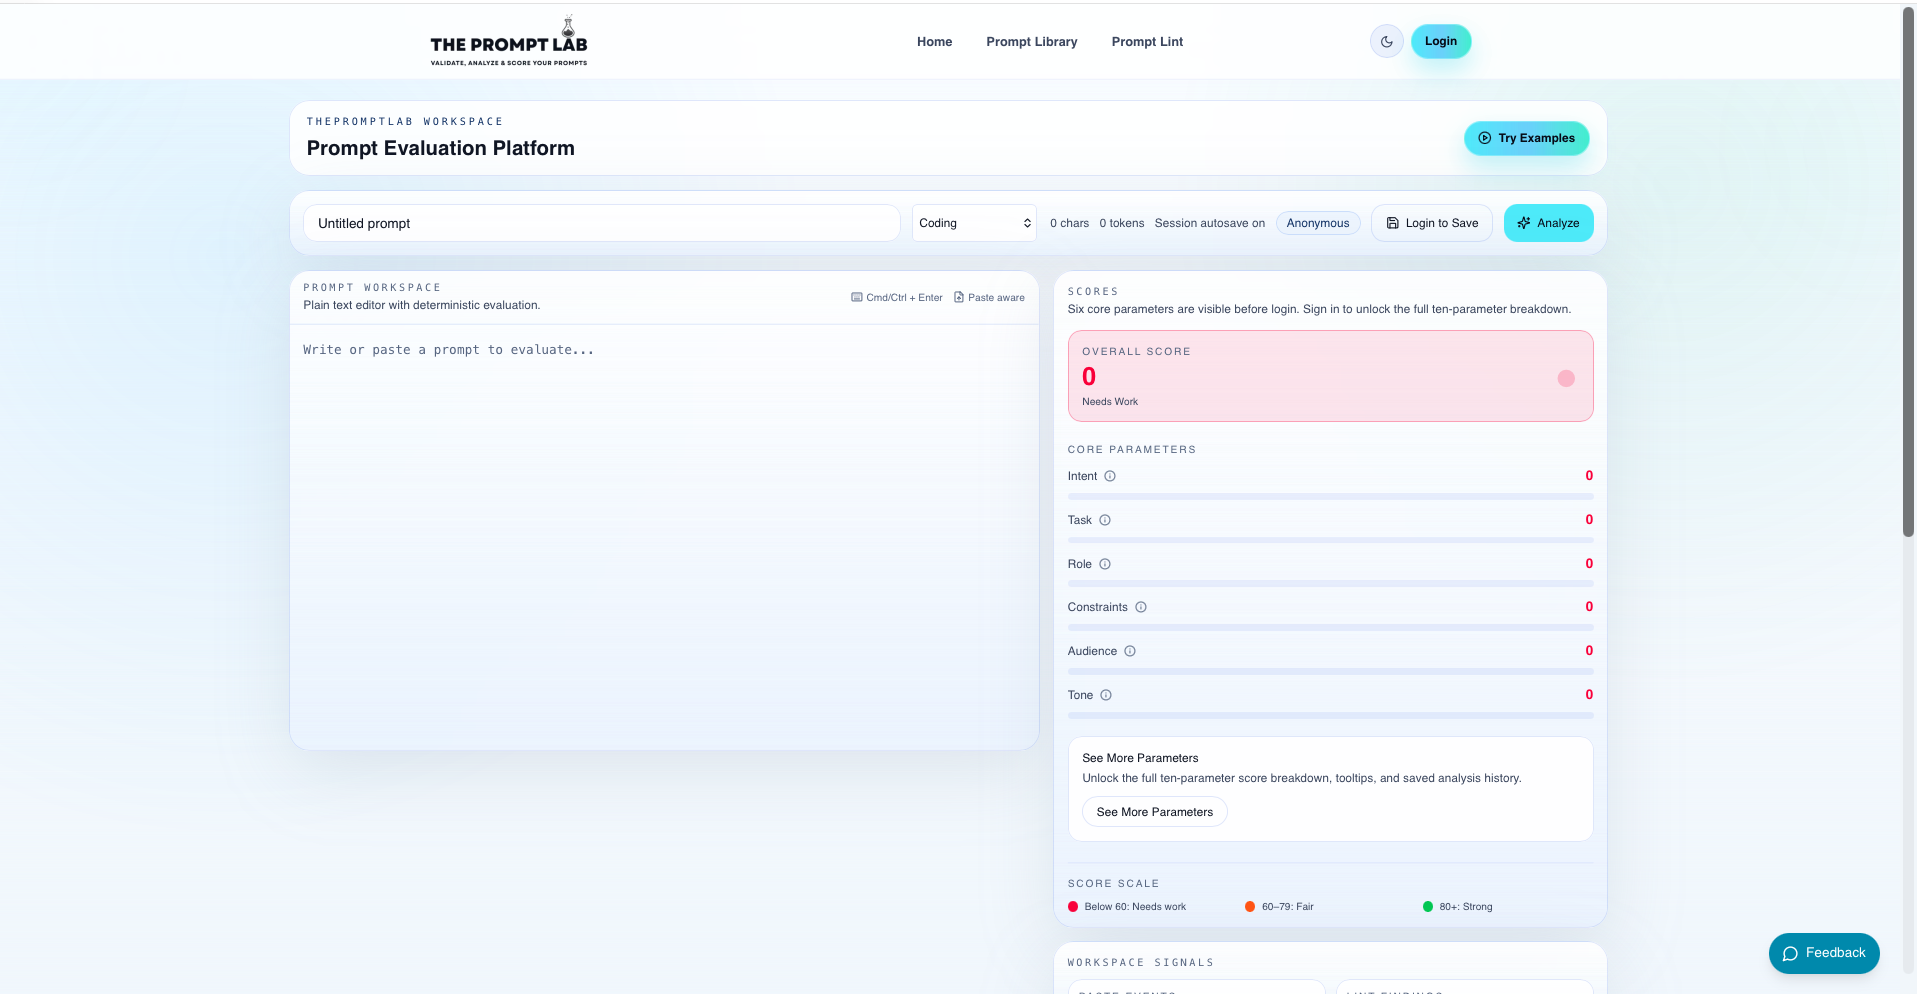Click the '0 chars' counter text
This screenshot has width=1917, height=994.
[1069, 223]
